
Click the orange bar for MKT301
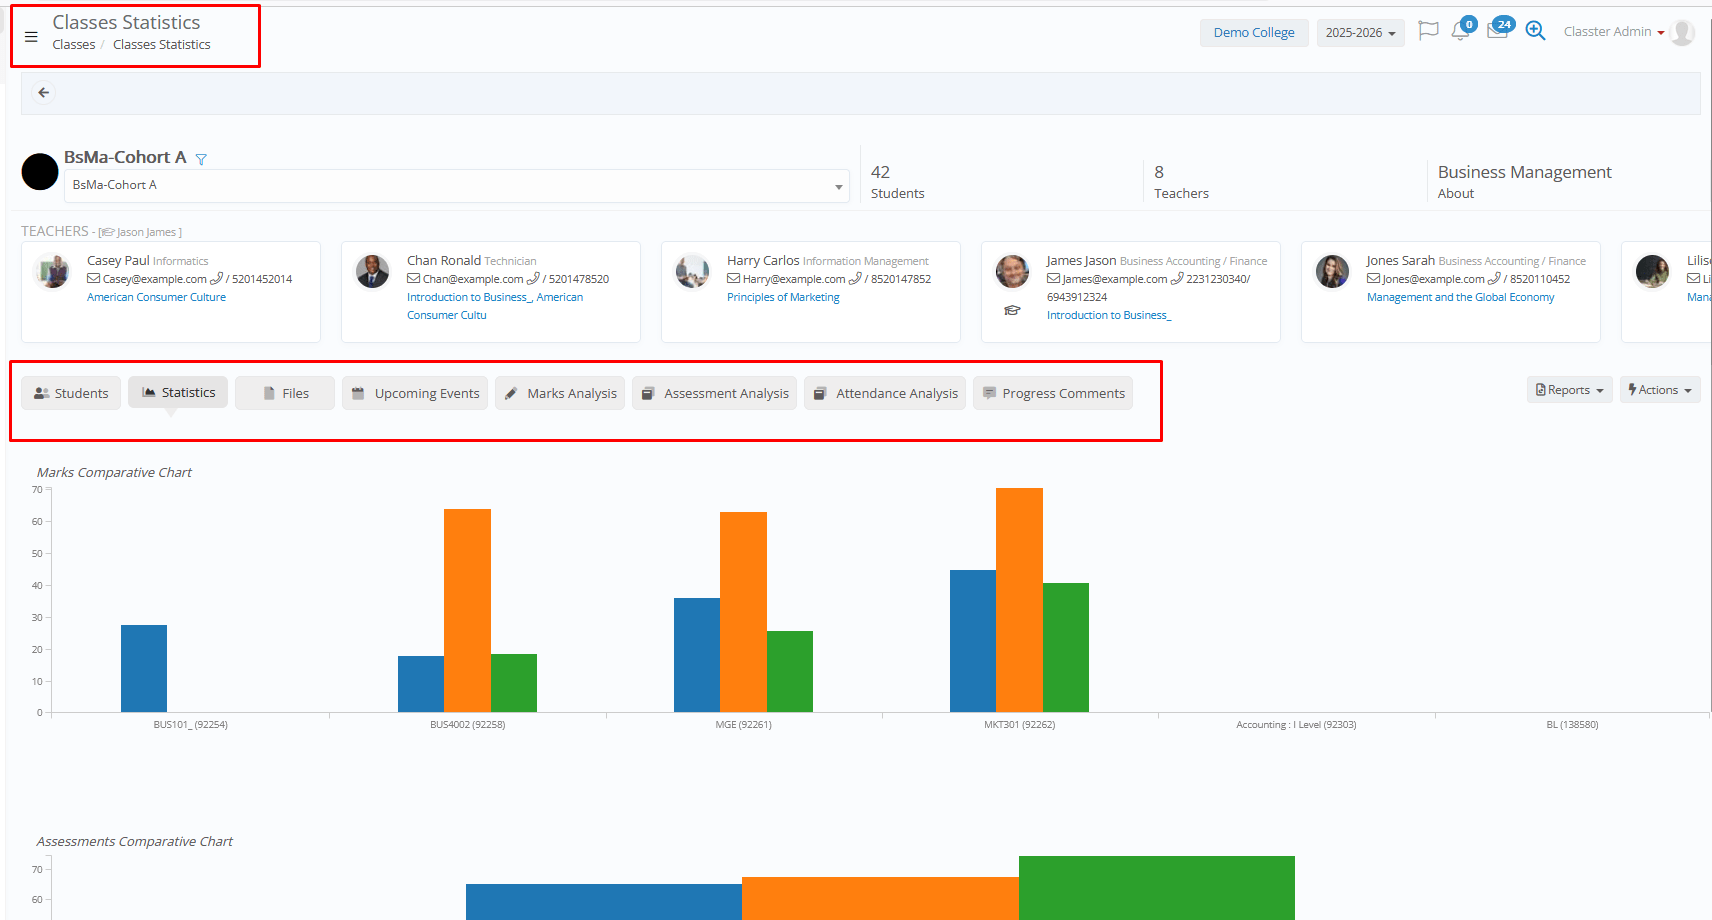pos(1019,600)
